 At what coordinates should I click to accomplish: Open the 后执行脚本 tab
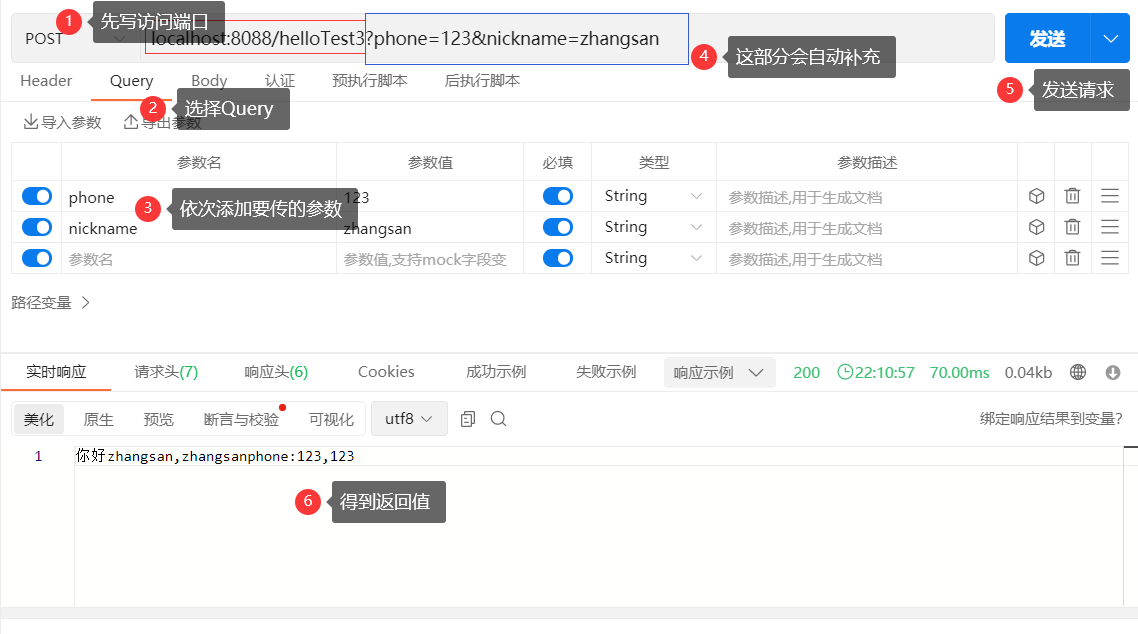[482, 81]
